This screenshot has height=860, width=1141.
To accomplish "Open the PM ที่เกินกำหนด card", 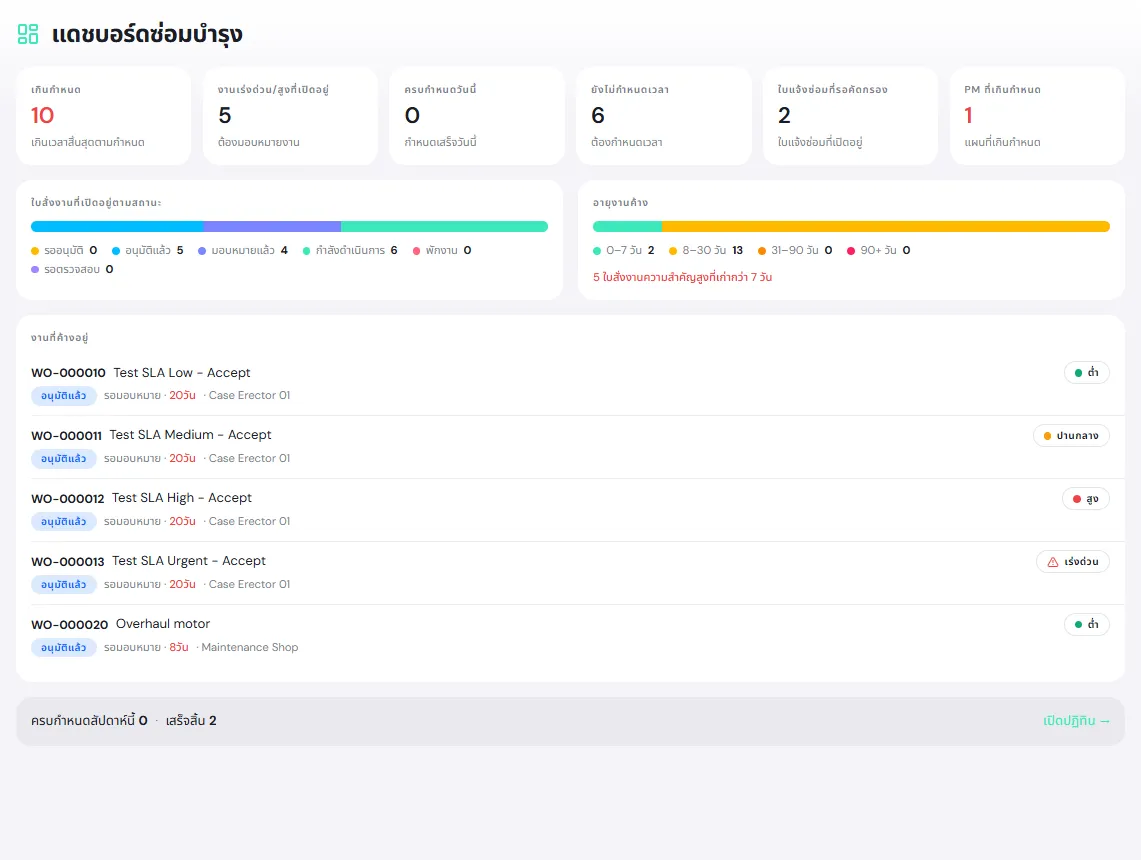I will pyautogui.click(x=1037, y=116).
